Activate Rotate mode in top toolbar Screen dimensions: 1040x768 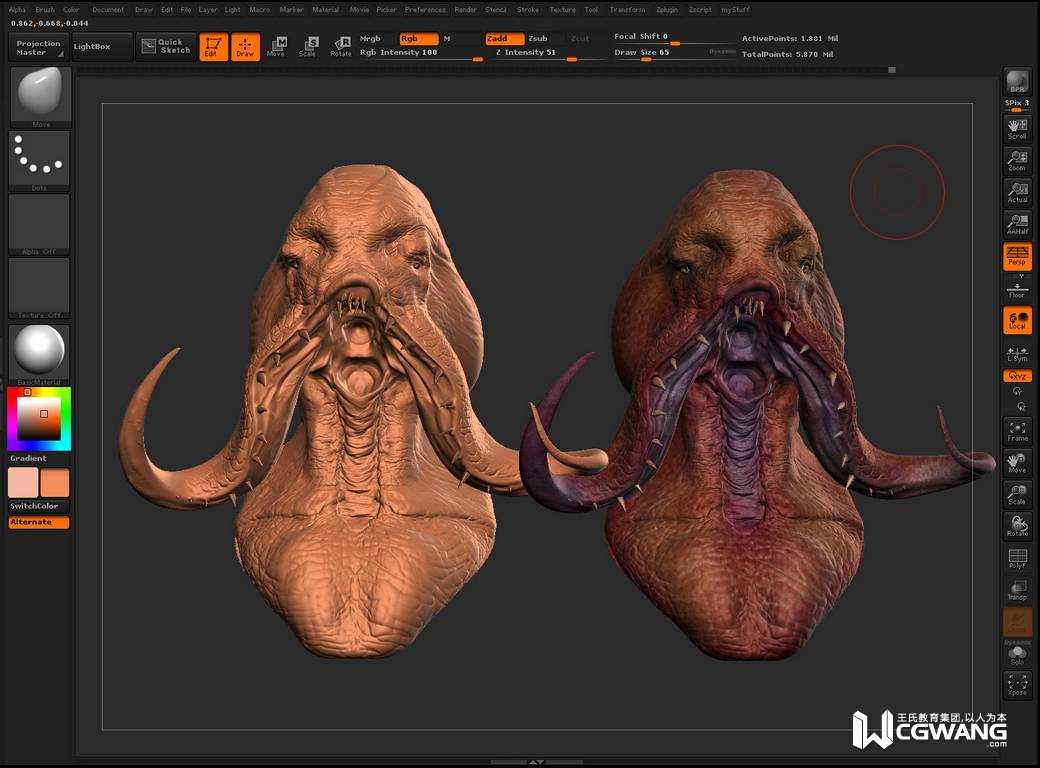[341, 46]
